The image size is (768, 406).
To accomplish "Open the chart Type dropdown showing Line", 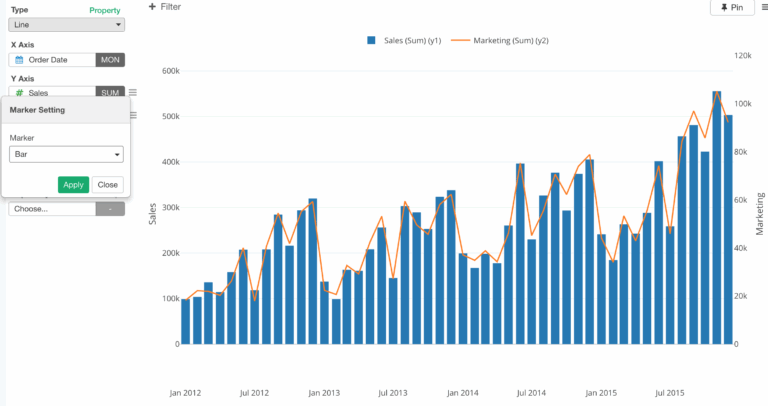I will point(67,24).
